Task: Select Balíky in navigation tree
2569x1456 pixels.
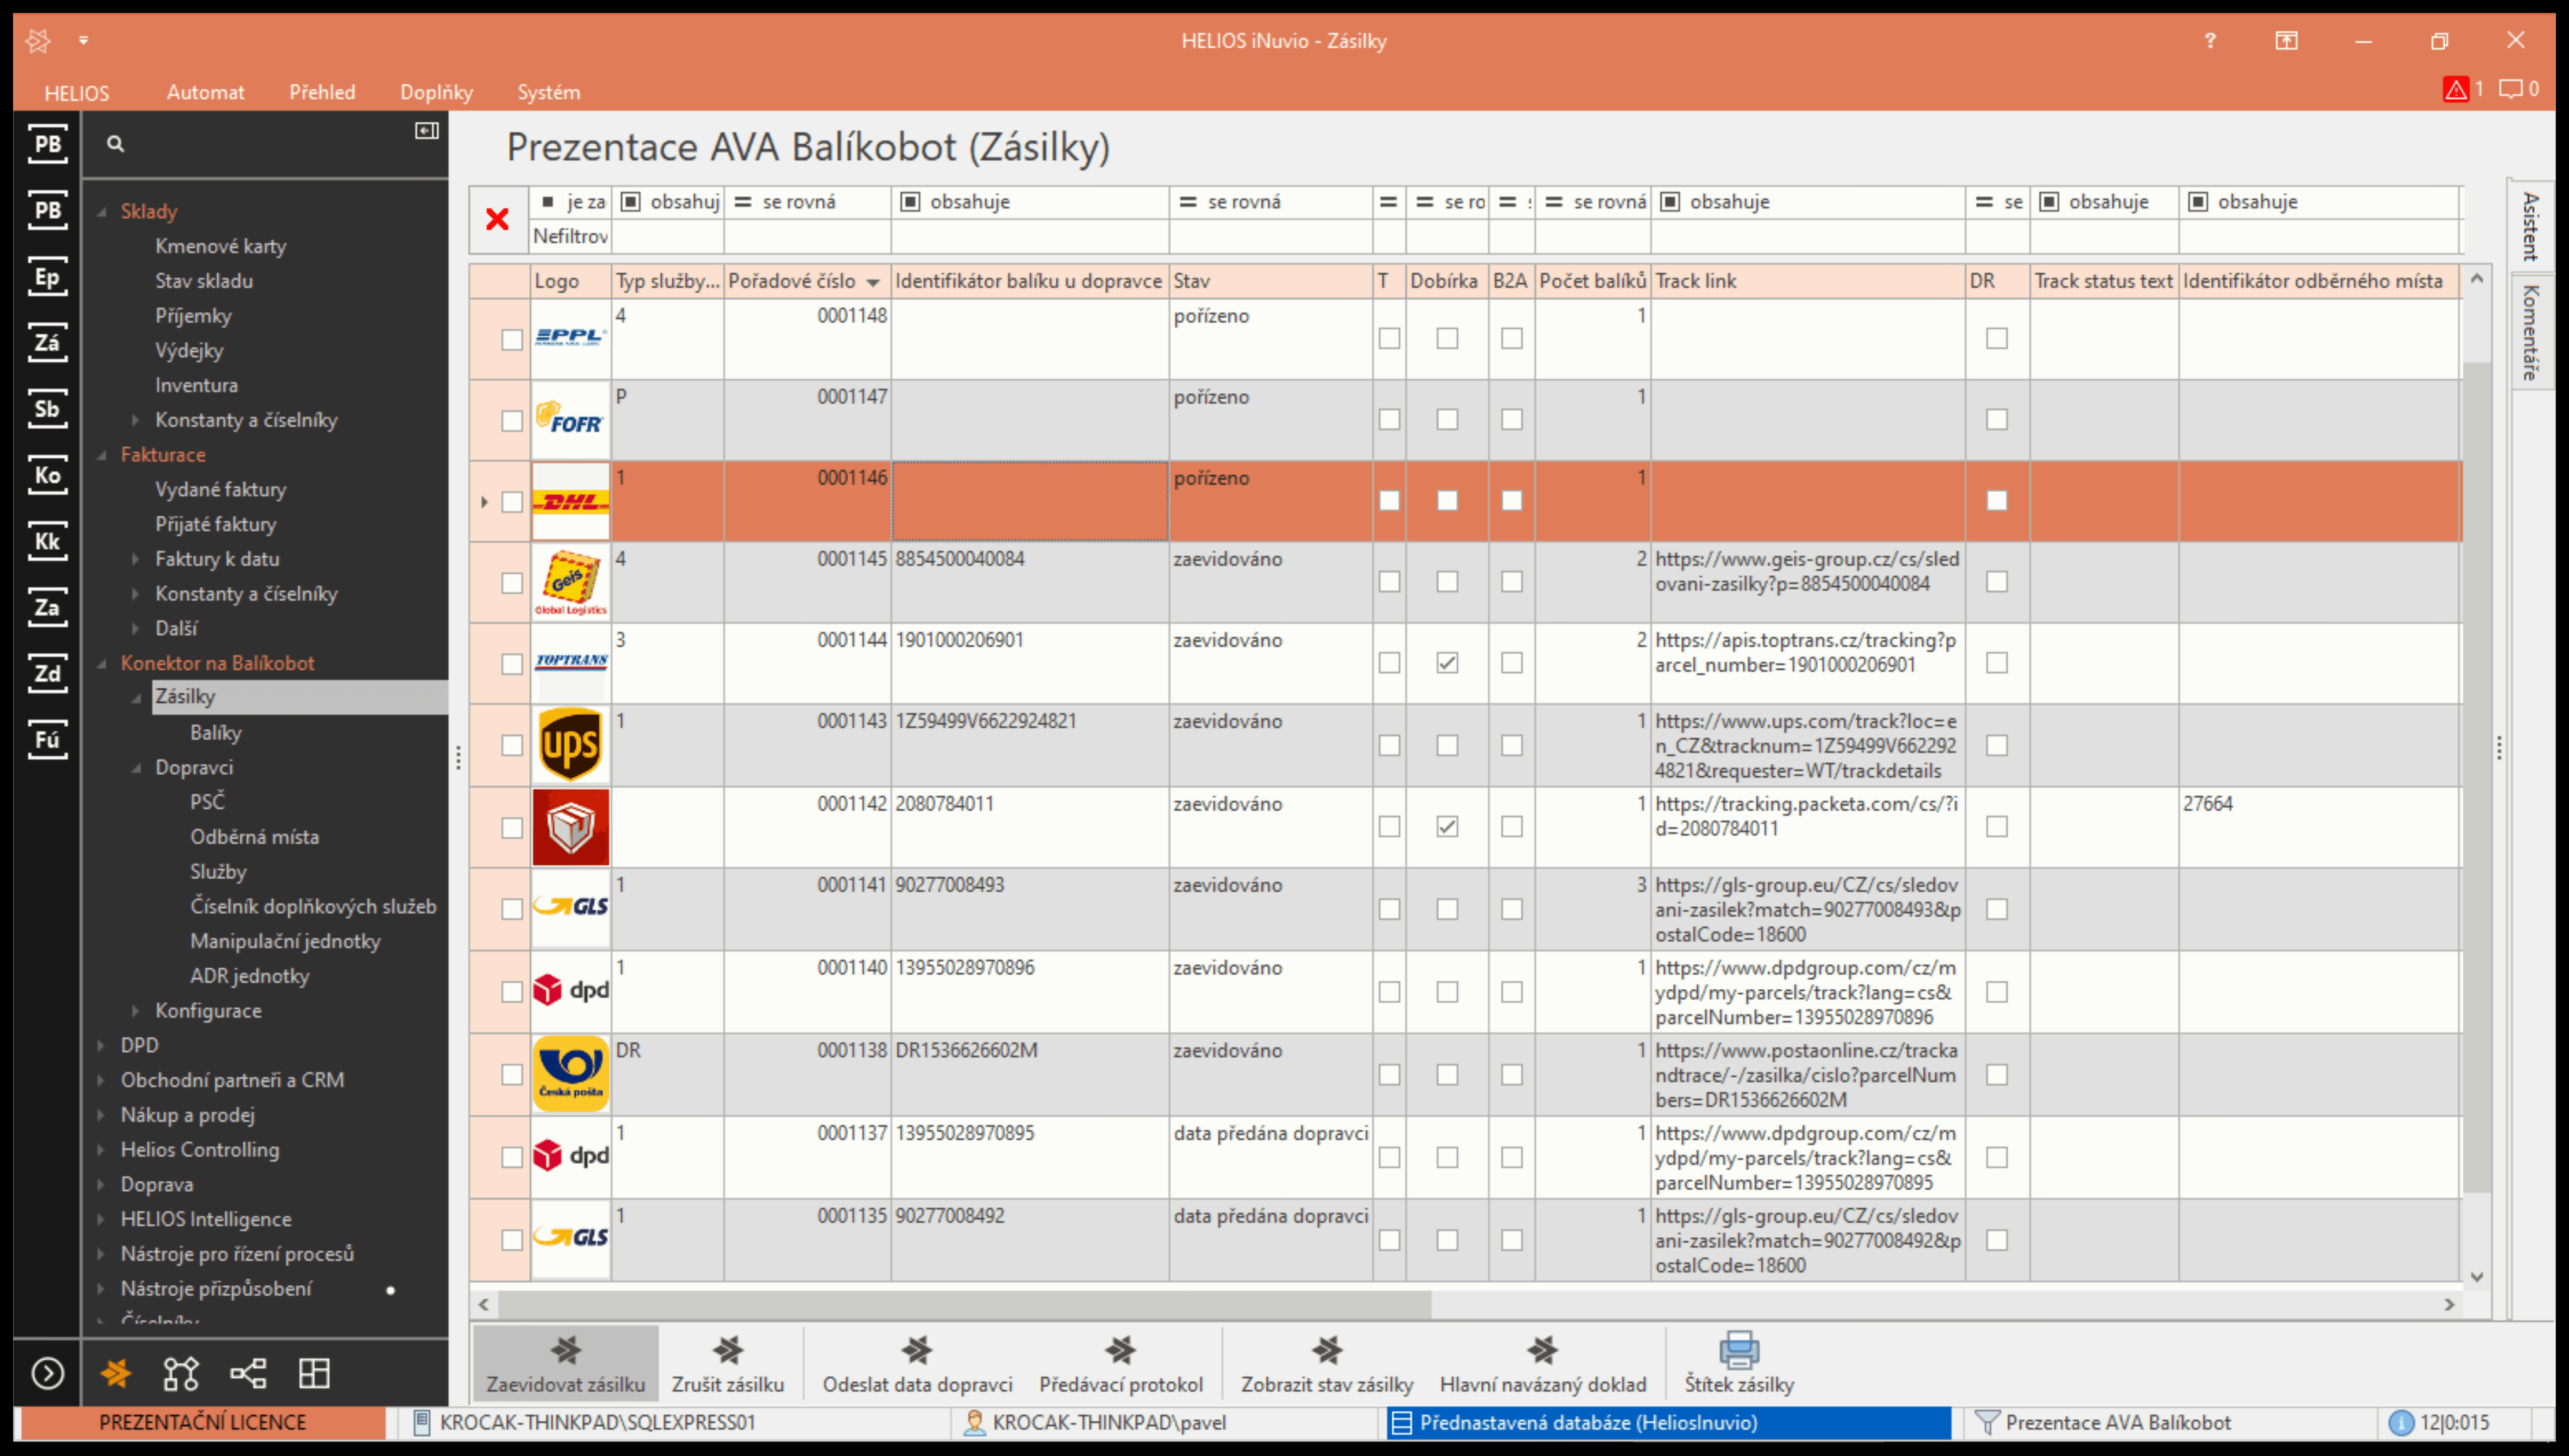Action: 216,733
